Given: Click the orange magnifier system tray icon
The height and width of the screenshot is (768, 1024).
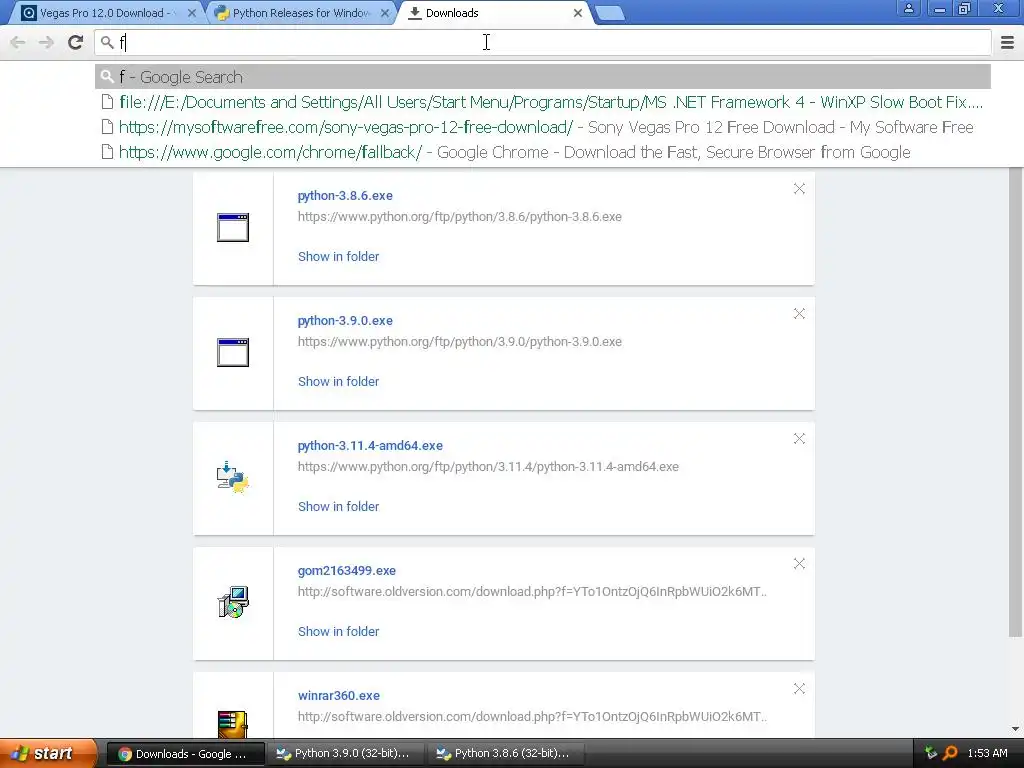Looking at the screenshot, I should point(950,754).
